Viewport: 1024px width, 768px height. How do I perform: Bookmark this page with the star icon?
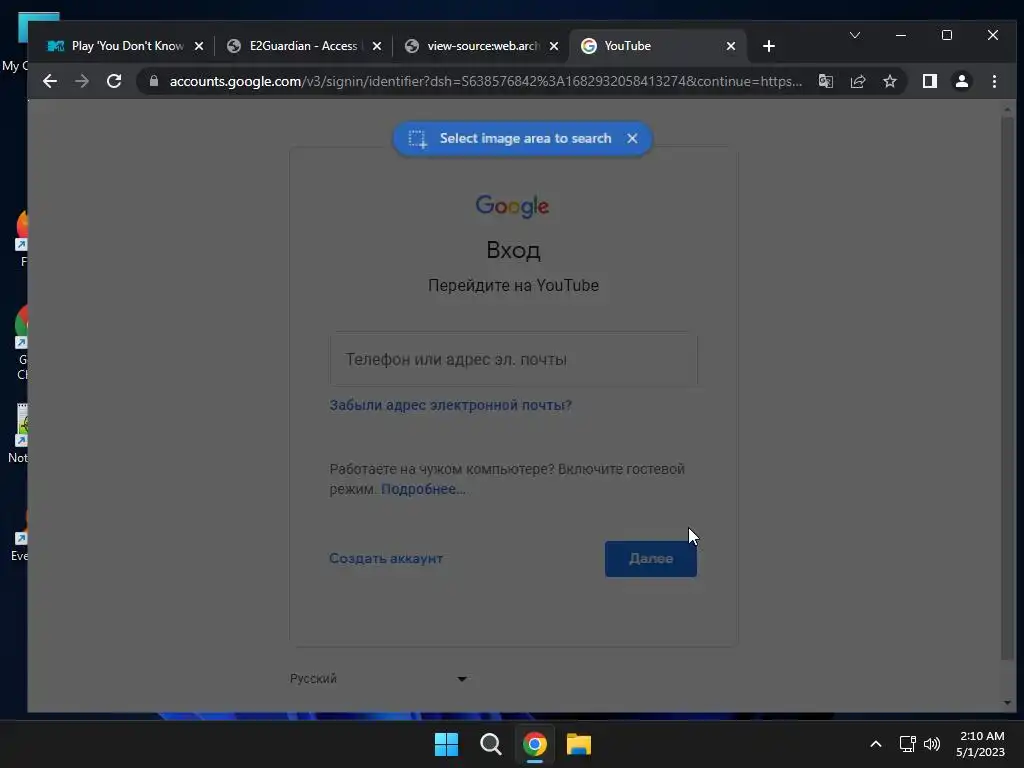tap(889, 81)
